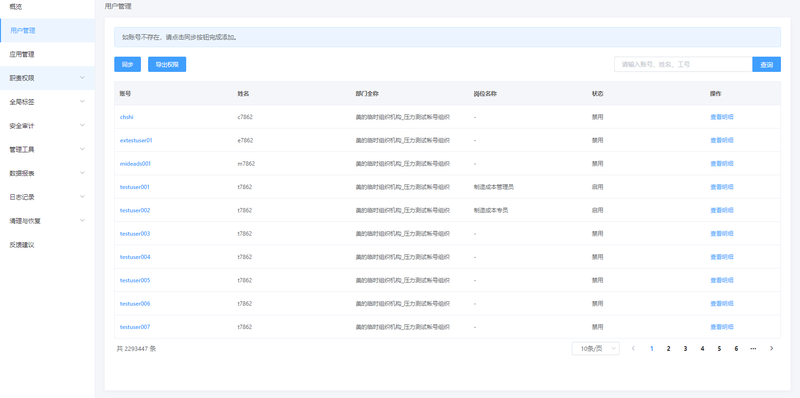Open the testuser003 account link

click(x=135, y=234)
